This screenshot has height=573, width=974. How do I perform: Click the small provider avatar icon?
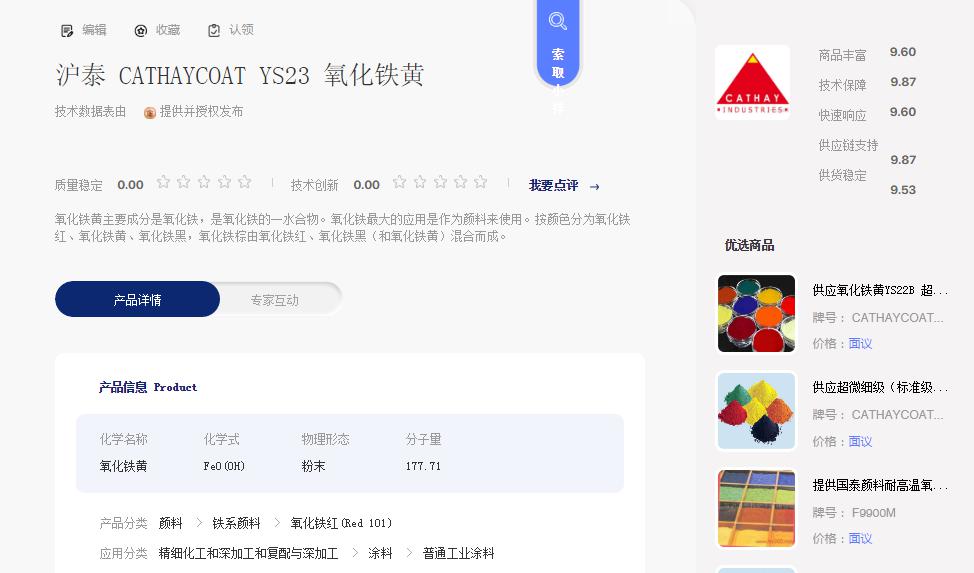150,112
